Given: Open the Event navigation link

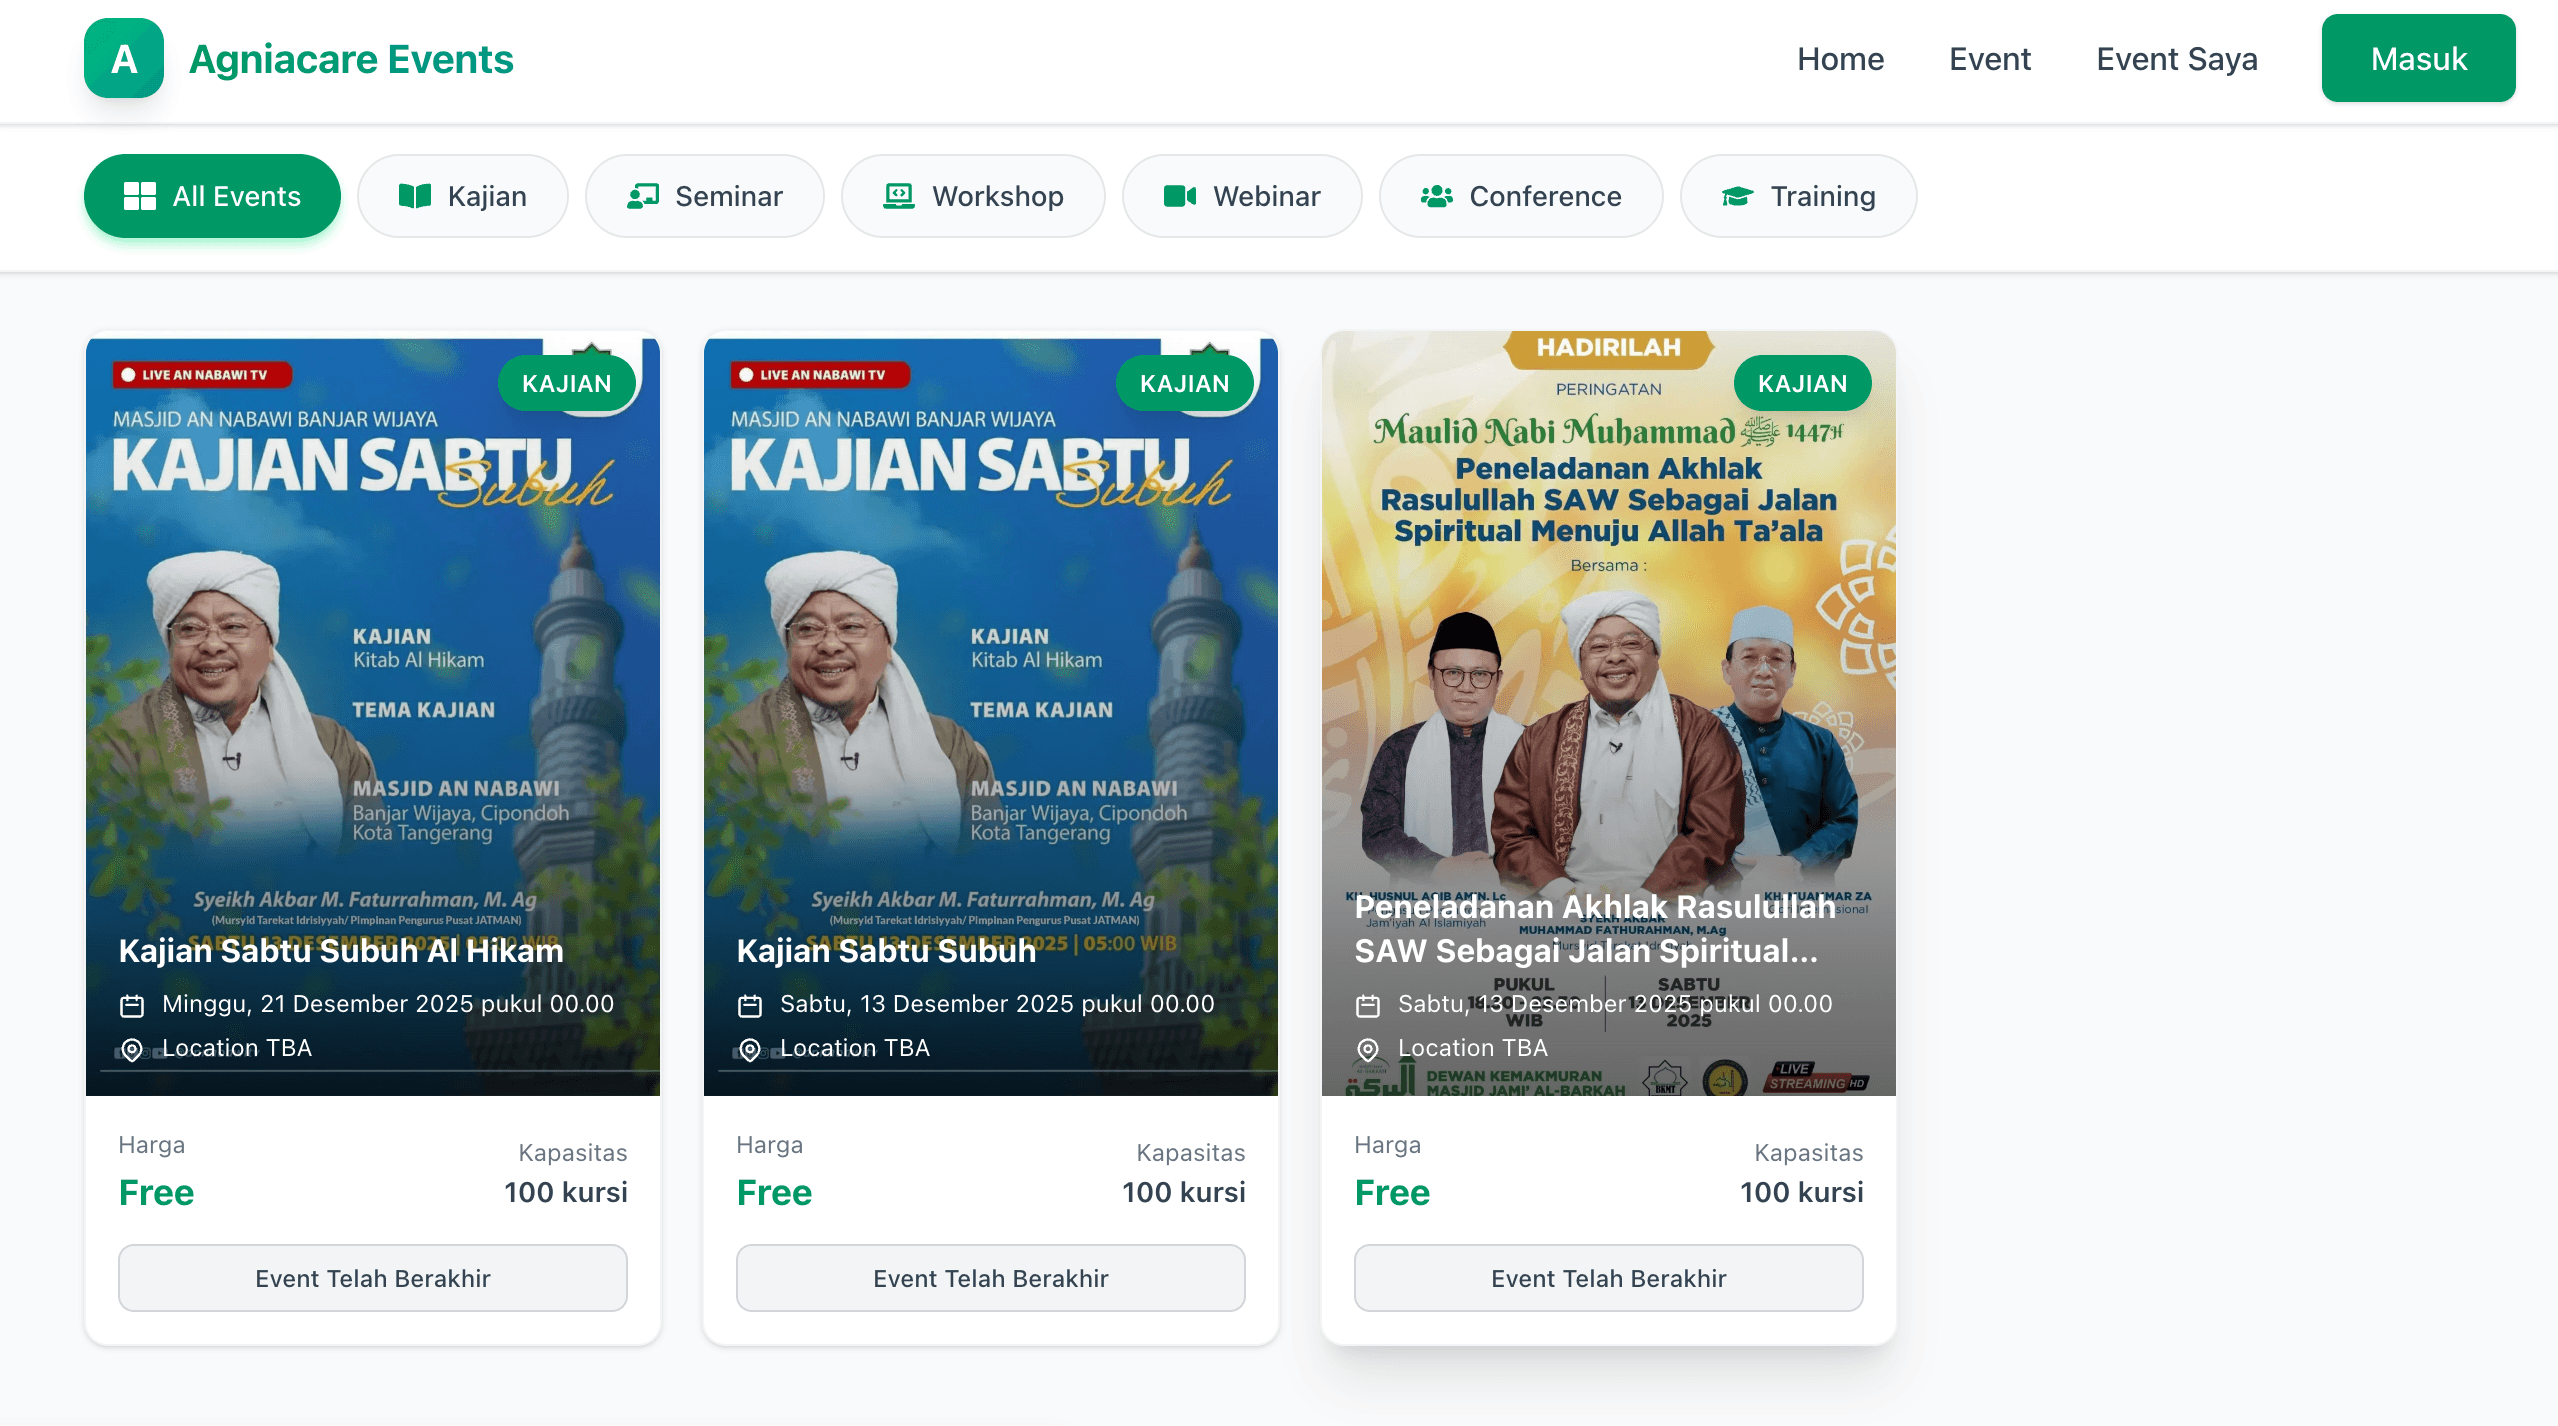Looking at the screenshot, I should coord(1990,59).
